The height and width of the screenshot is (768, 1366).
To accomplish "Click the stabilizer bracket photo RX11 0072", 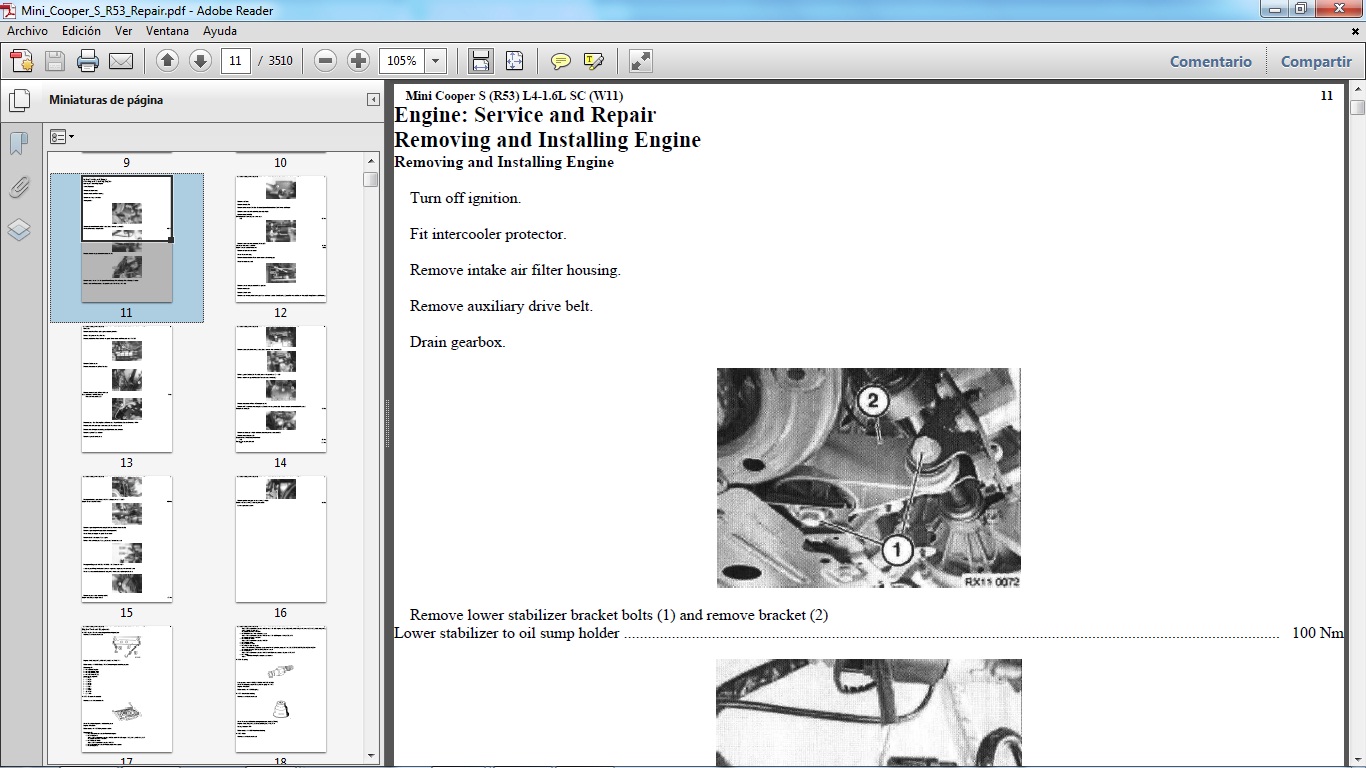I will coord(869,478).
